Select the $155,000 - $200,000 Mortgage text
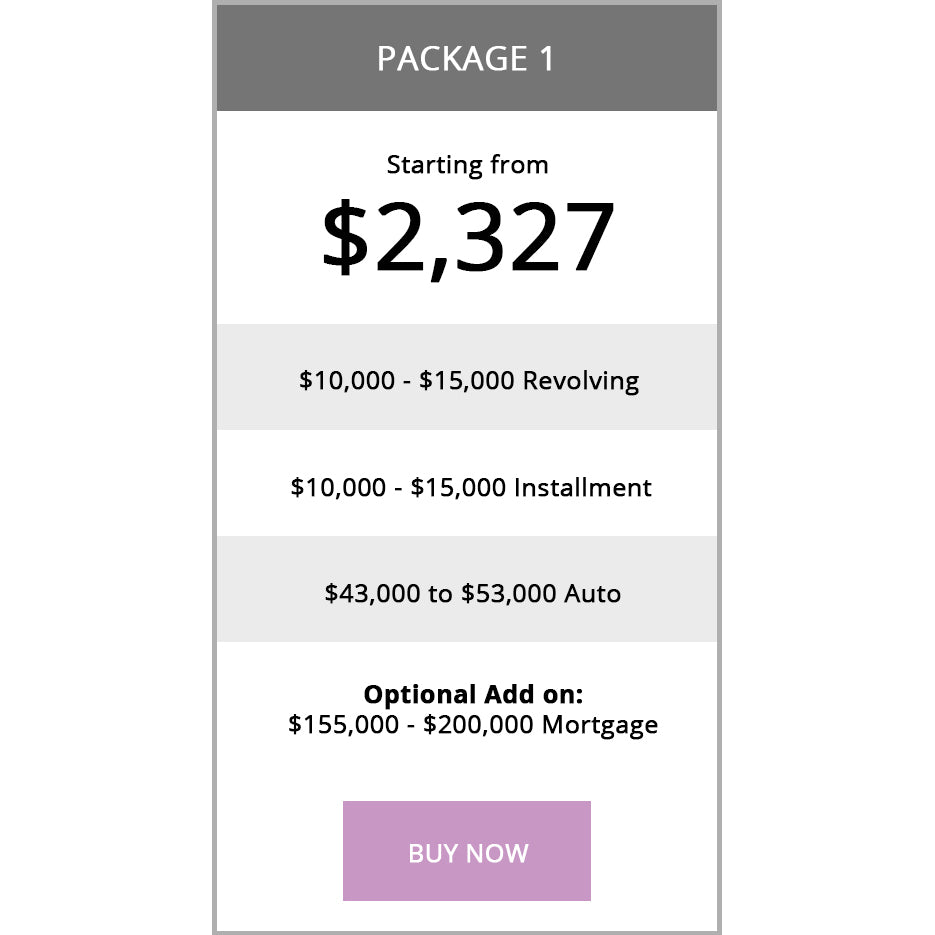935x935 pixels. (x=471, y=724)
